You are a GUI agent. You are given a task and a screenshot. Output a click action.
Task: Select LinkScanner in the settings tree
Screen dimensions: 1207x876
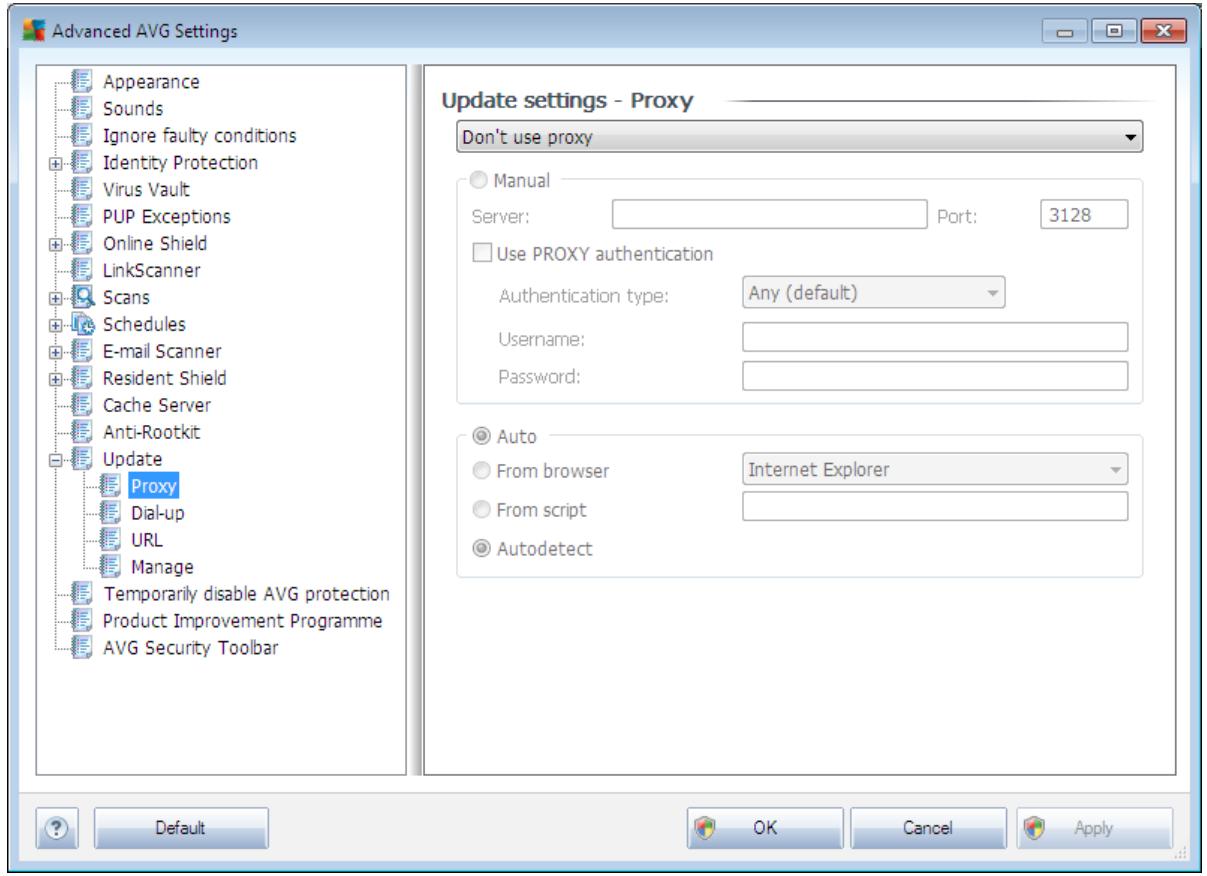coord(152,270)
